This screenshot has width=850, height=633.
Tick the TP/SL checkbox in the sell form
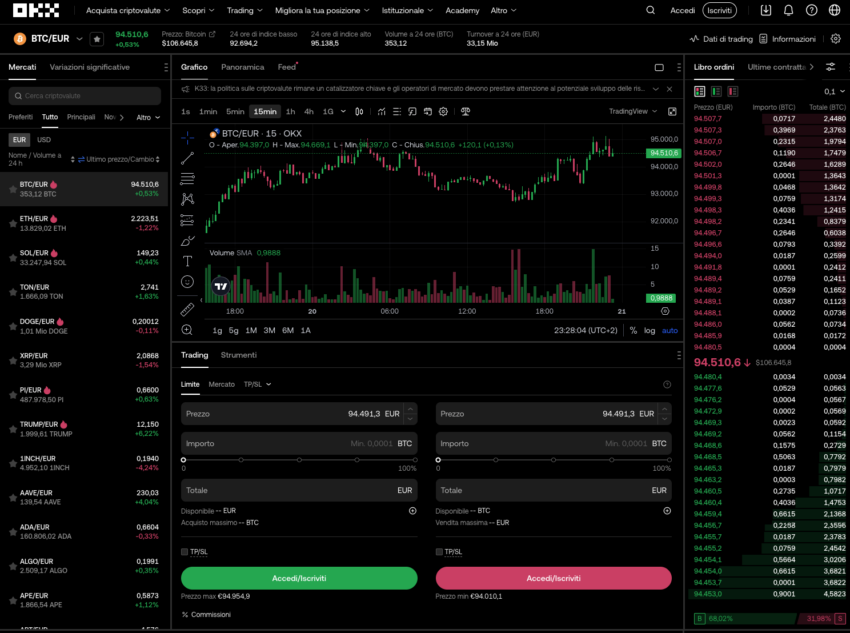pyautogui.click(x=439, y=552)
